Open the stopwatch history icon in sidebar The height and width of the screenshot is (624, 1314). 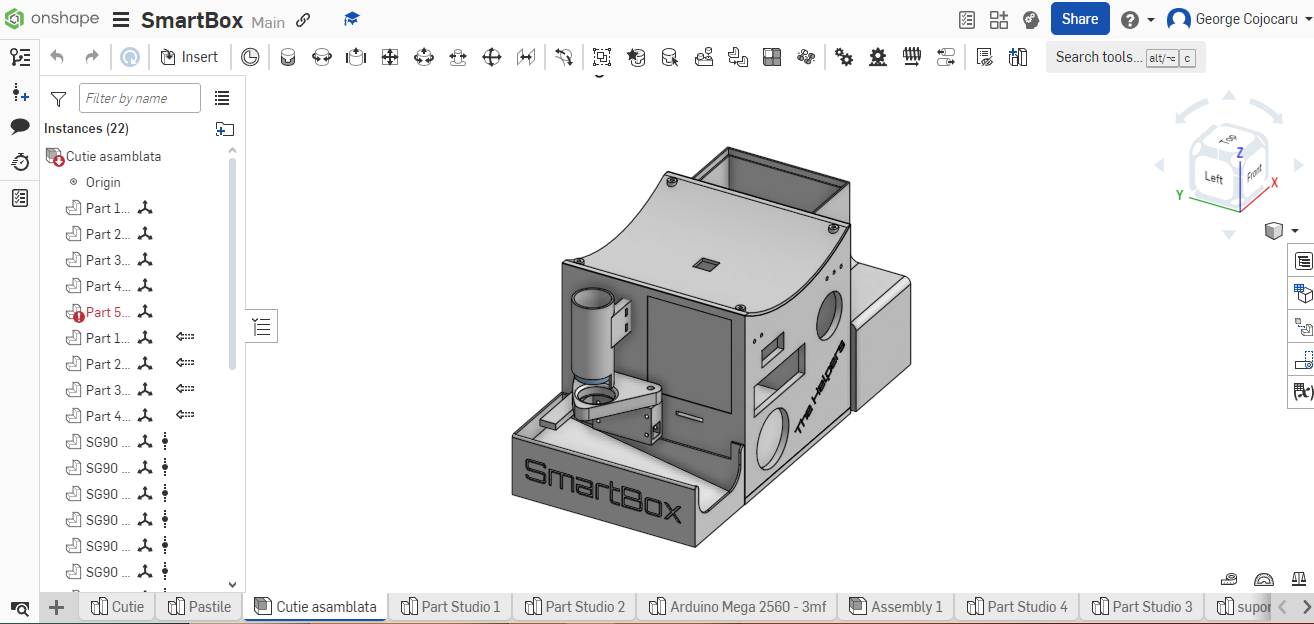(x=20, y=162)
